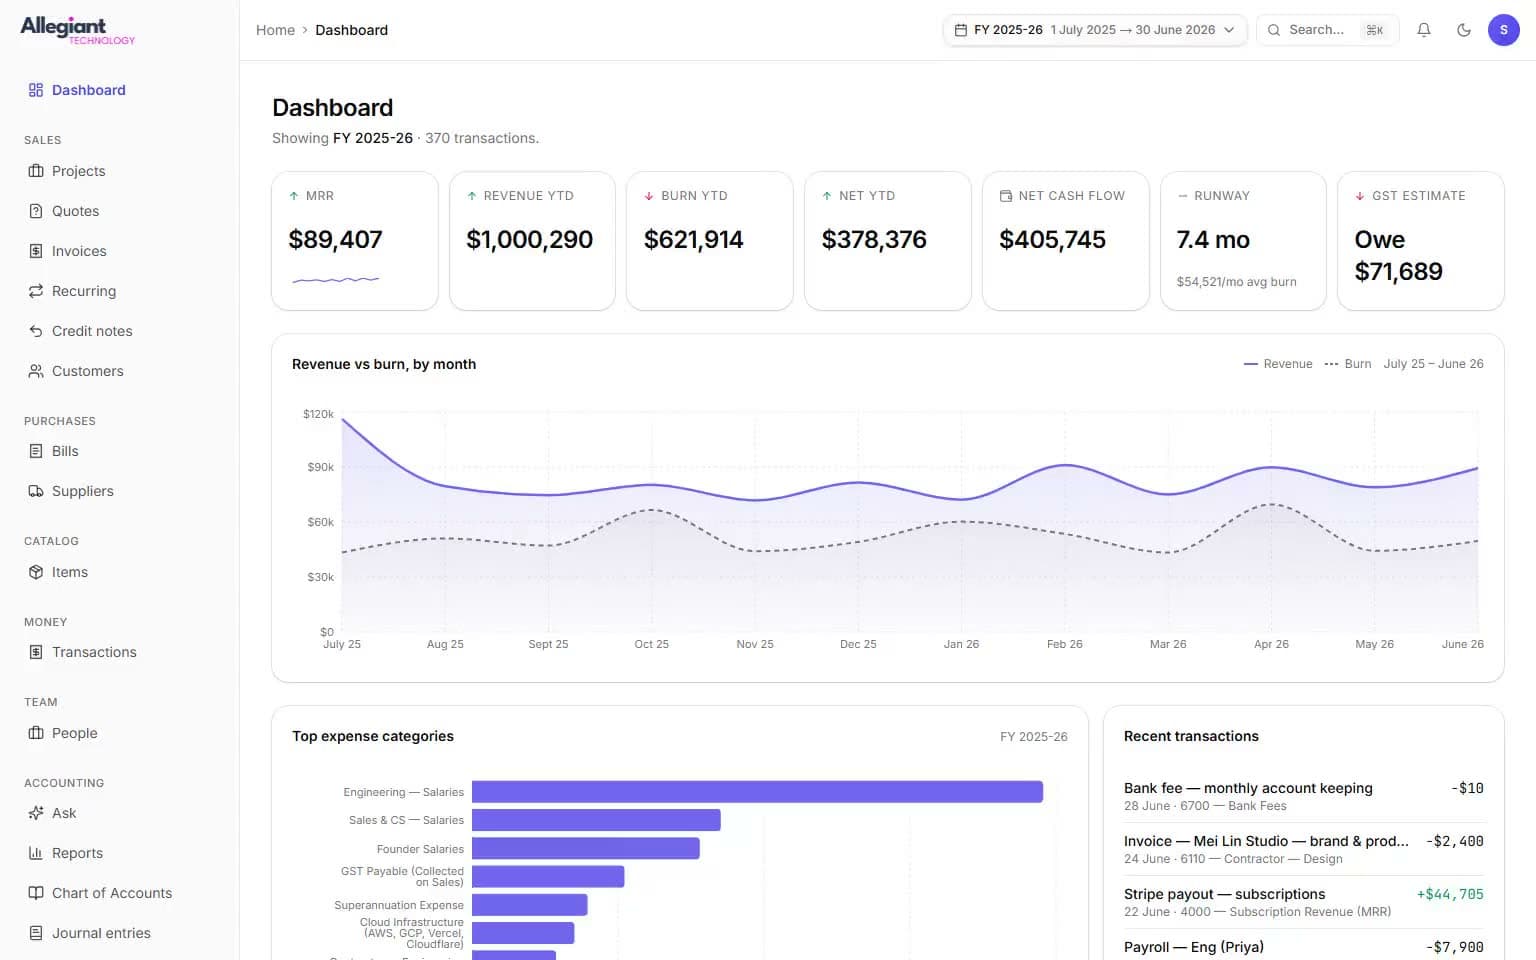The image size is (1536, 960).
Task: Click the calendar icon in fiscal year picker
Action: (961, 30)
